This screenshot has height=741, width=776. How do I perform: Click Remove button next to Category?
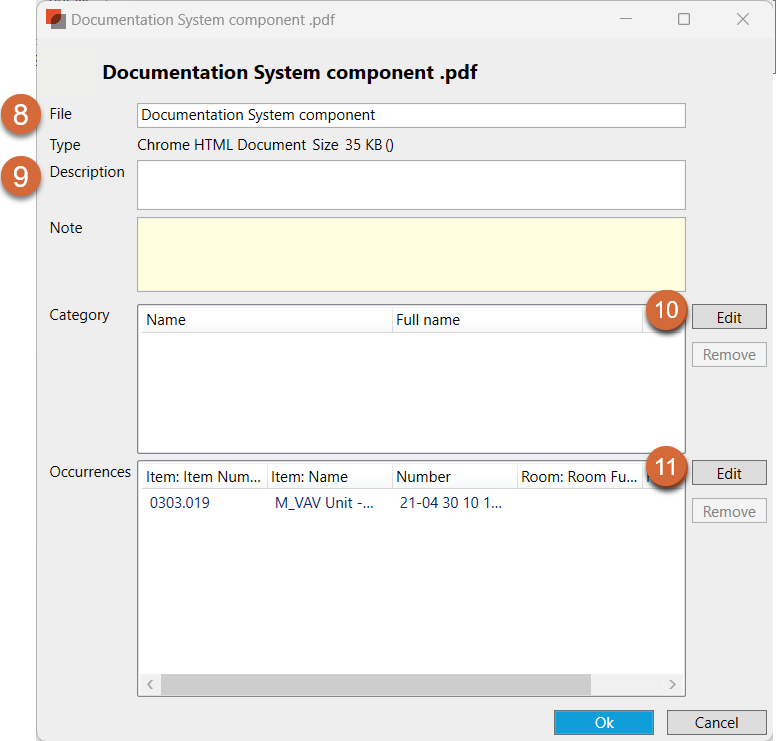pyautogui.click(x=729, y=355)
